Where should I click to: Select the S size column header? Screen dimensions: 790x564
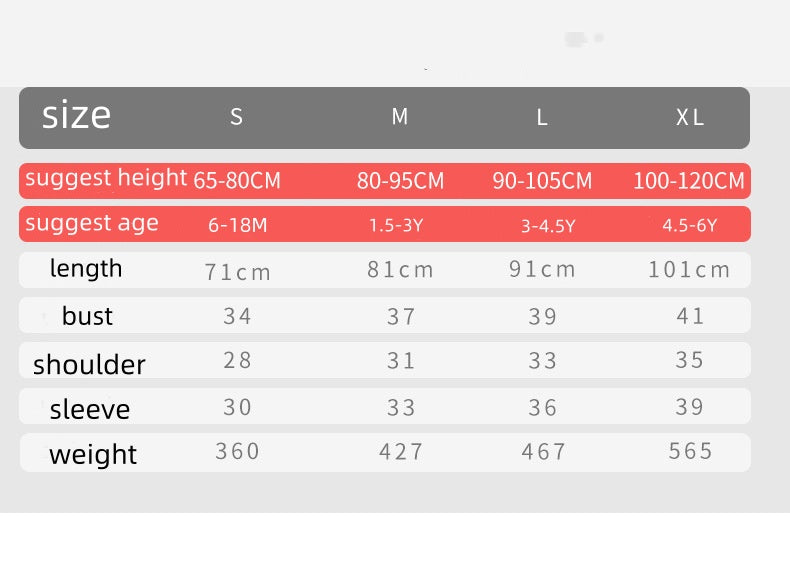tap(237, 117)
